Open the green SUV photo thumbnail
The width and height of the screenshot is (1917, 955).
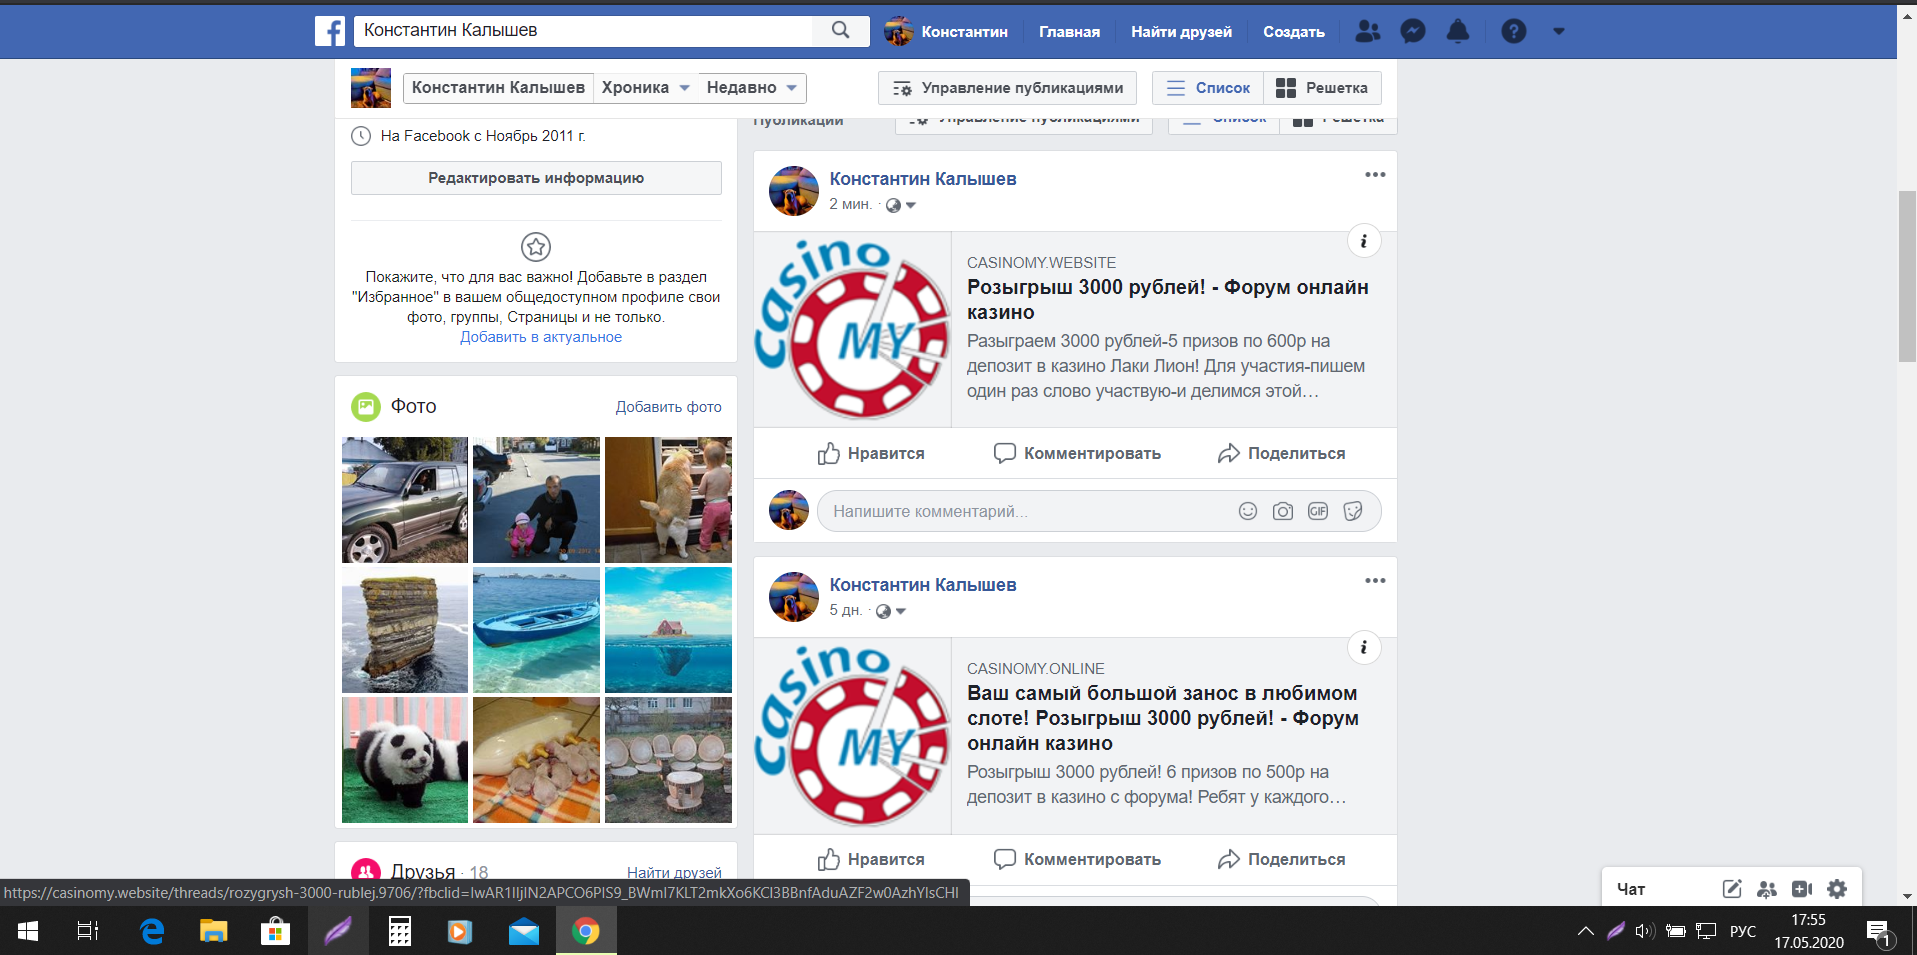[405, 500]
